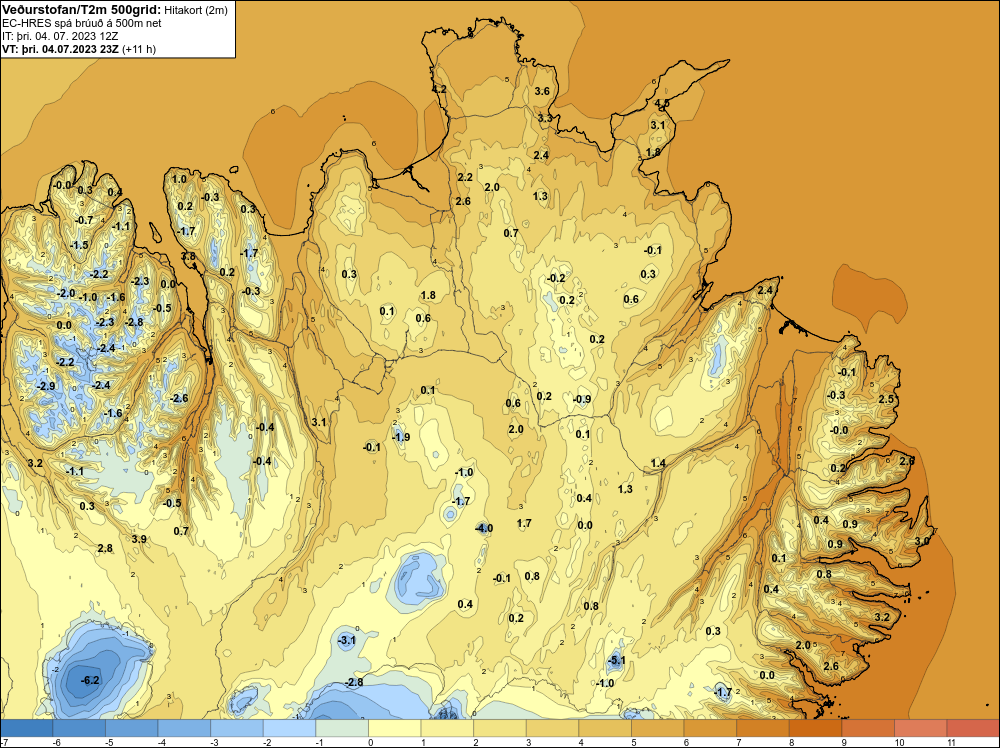The image size is (1000, 748).
Task: Click the '-2.9' temperature value on the map
Action: coord(46,386)
